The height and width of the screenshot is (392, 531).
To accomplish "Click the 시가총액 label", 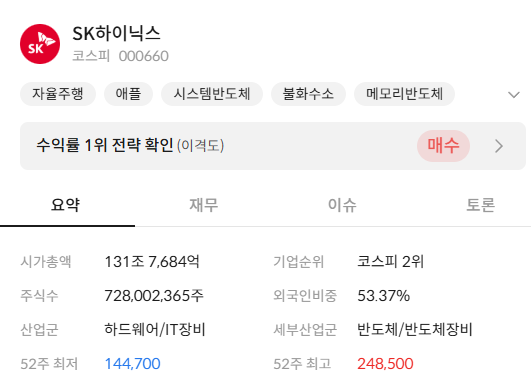I will point(46,262).
